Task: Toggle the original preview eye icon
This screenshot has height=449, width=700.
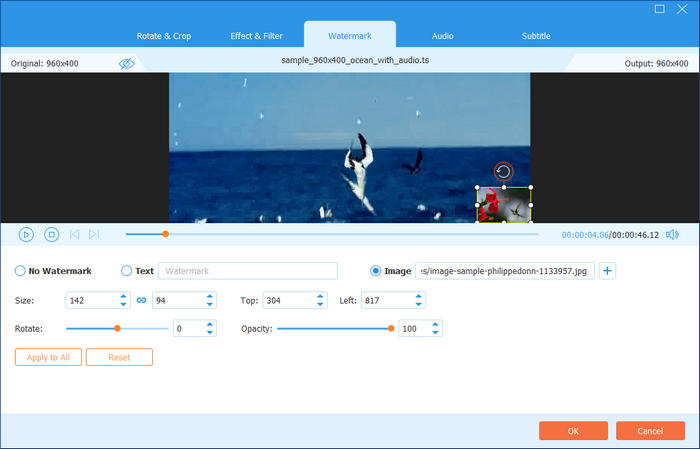Action: coord(126,63)
